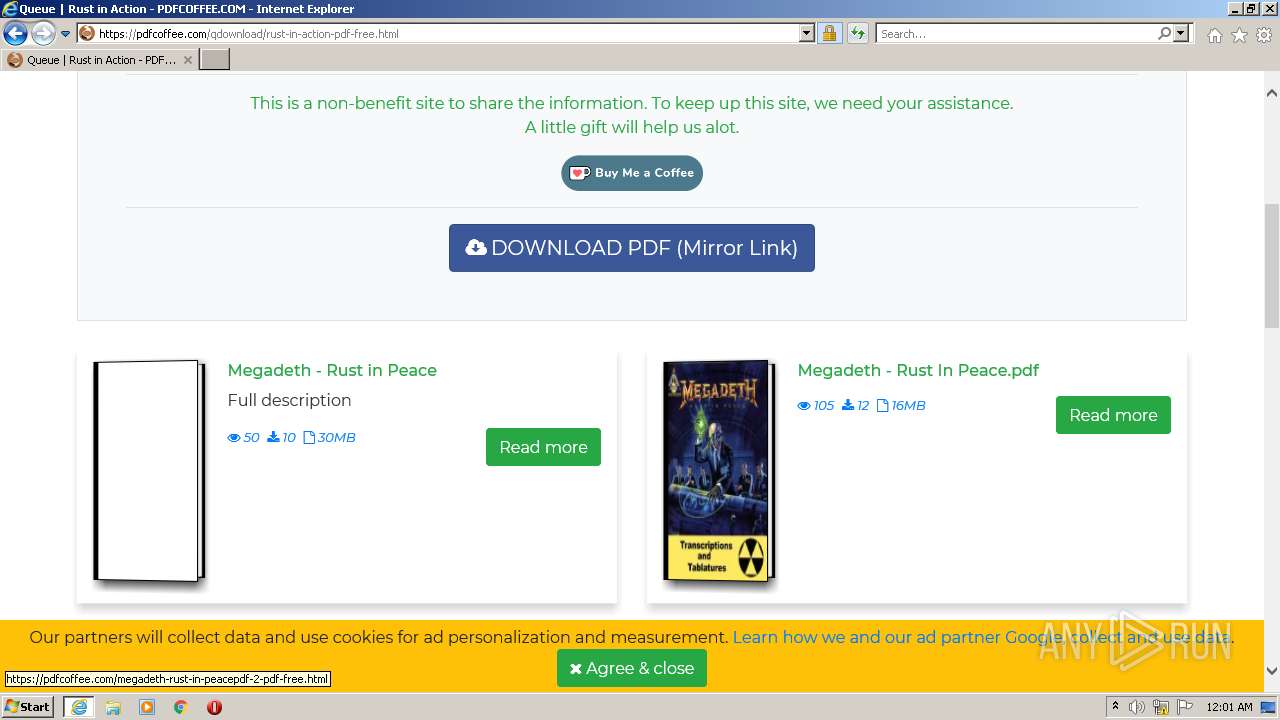Open Megadeth - Rust In Peace.pdf title link
1280x720 pixels.
point(918,370)
